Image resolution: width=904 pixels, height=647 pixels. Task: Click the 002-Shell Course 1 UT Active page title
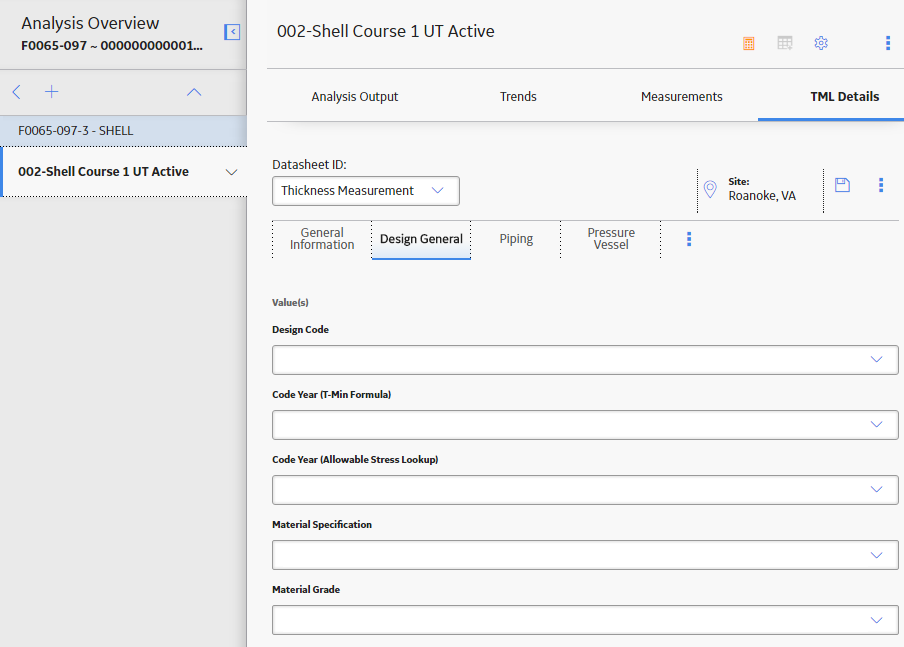click(386, 31)
